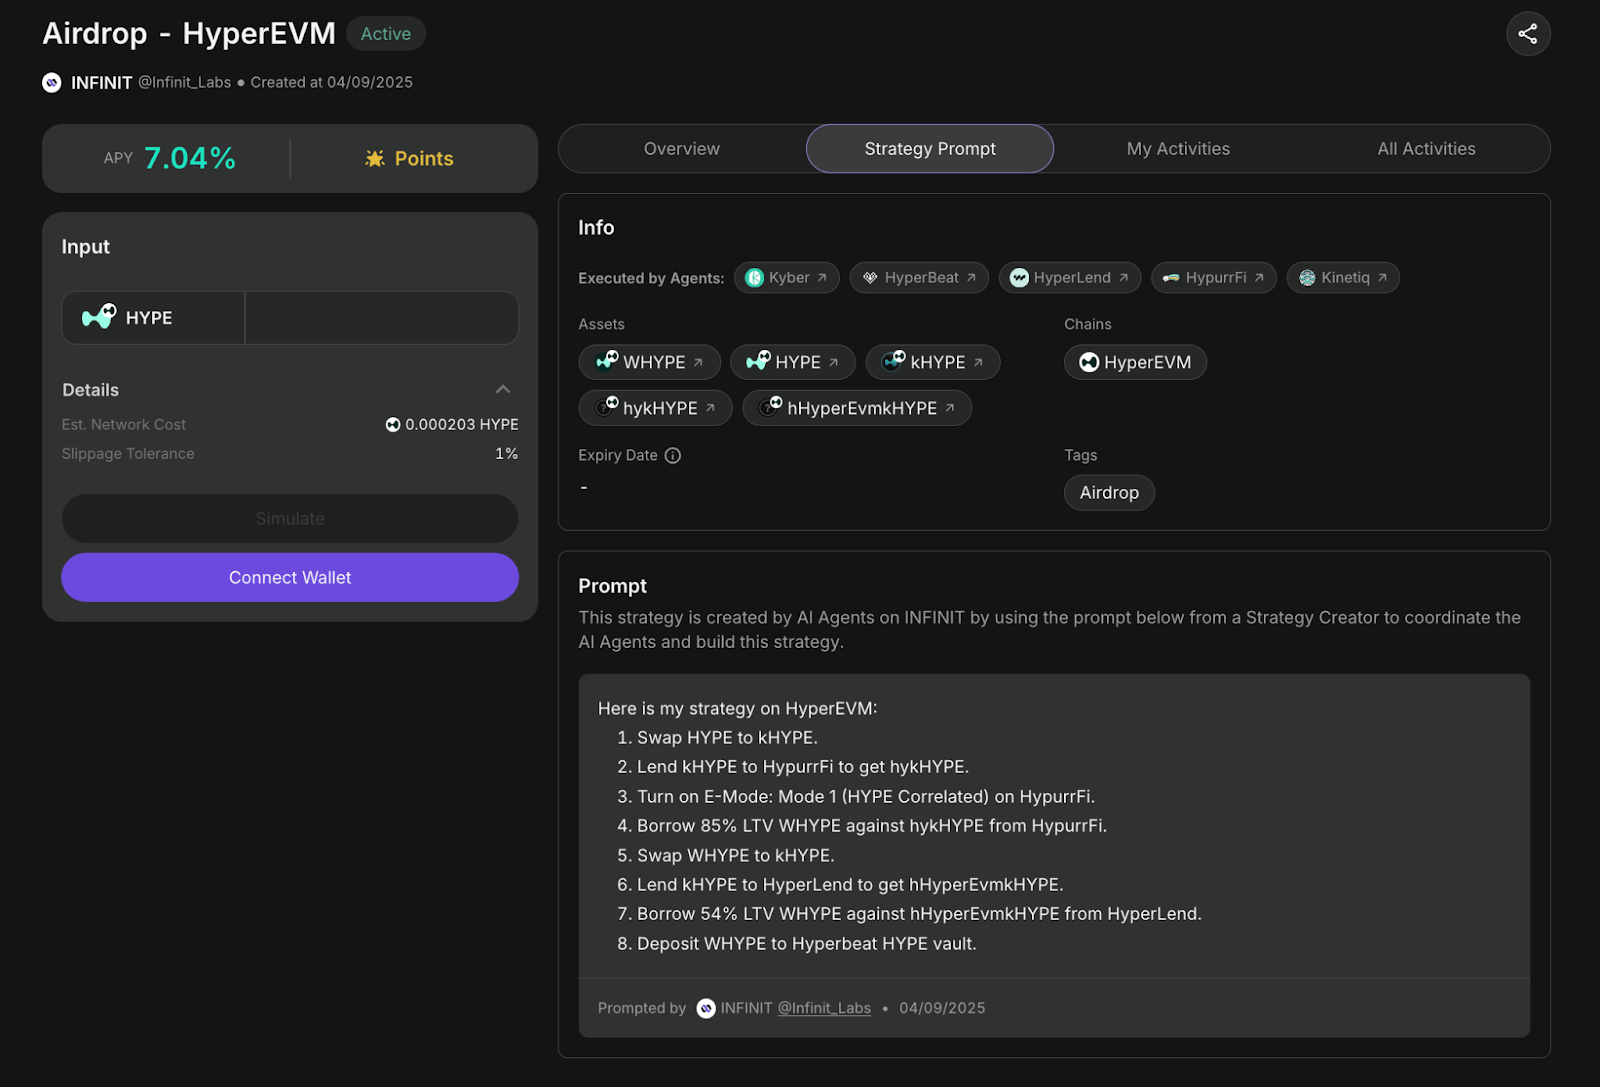Image resolution: width=1600 pixels, height=1087 pixels.
Task: Click the Airdrop tag chip
Action: 1109,493
